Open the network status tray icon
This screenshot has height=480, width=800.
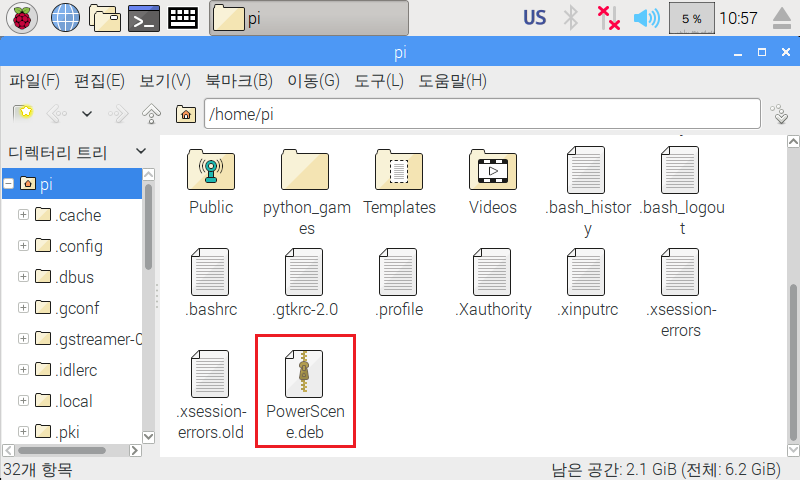tap(608, 18)
